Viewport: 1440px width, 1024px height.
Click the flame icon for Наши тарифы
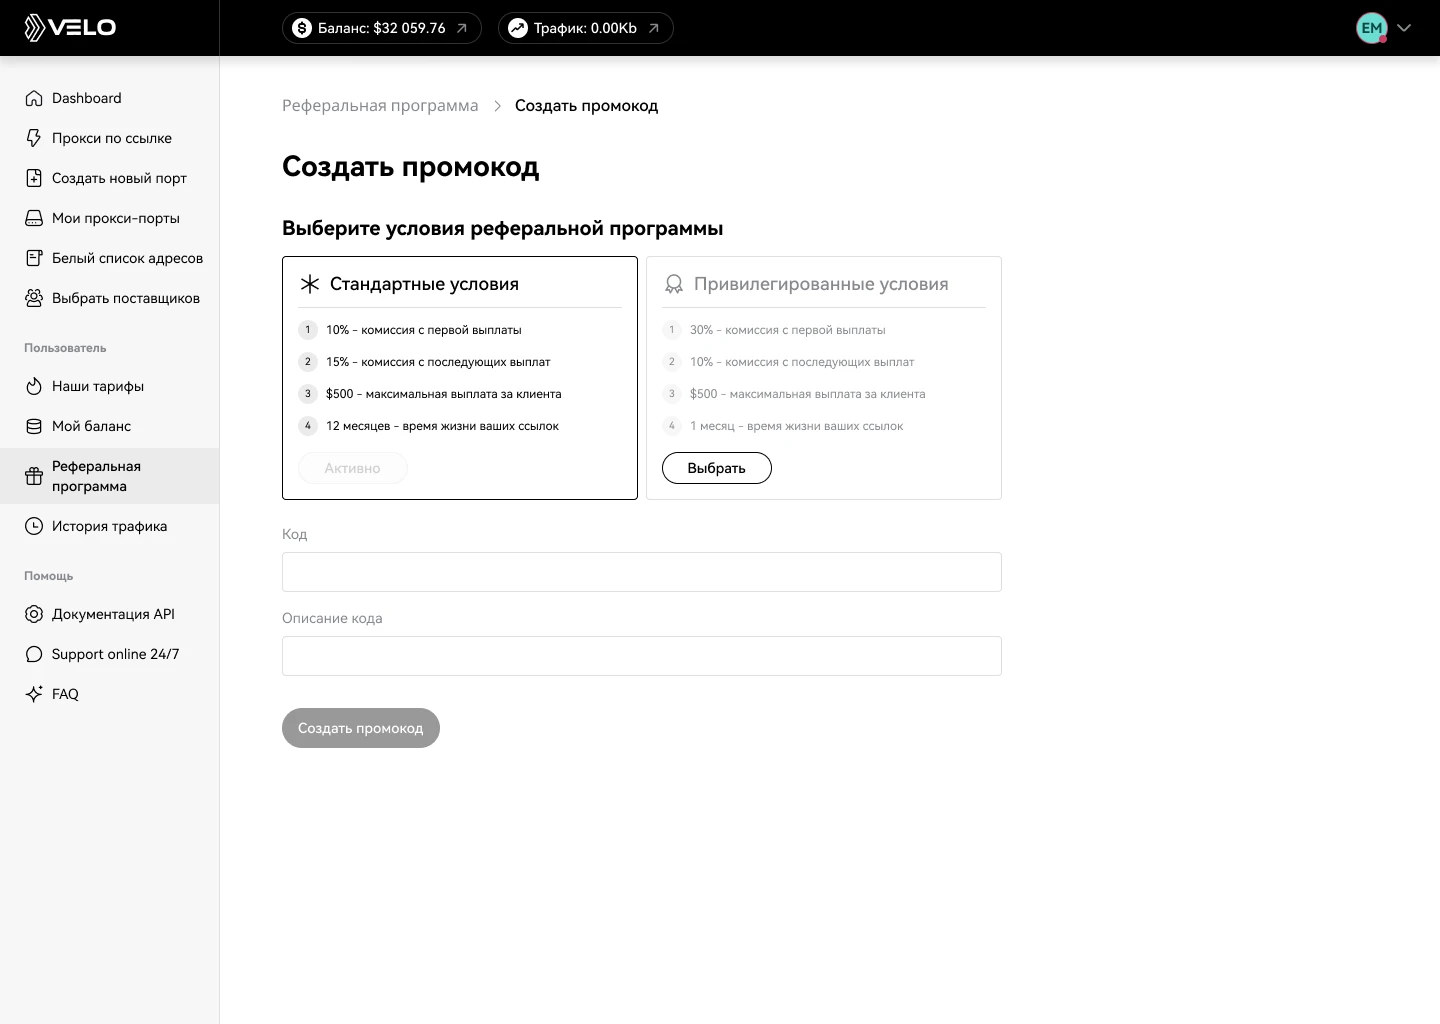point(34,386)
